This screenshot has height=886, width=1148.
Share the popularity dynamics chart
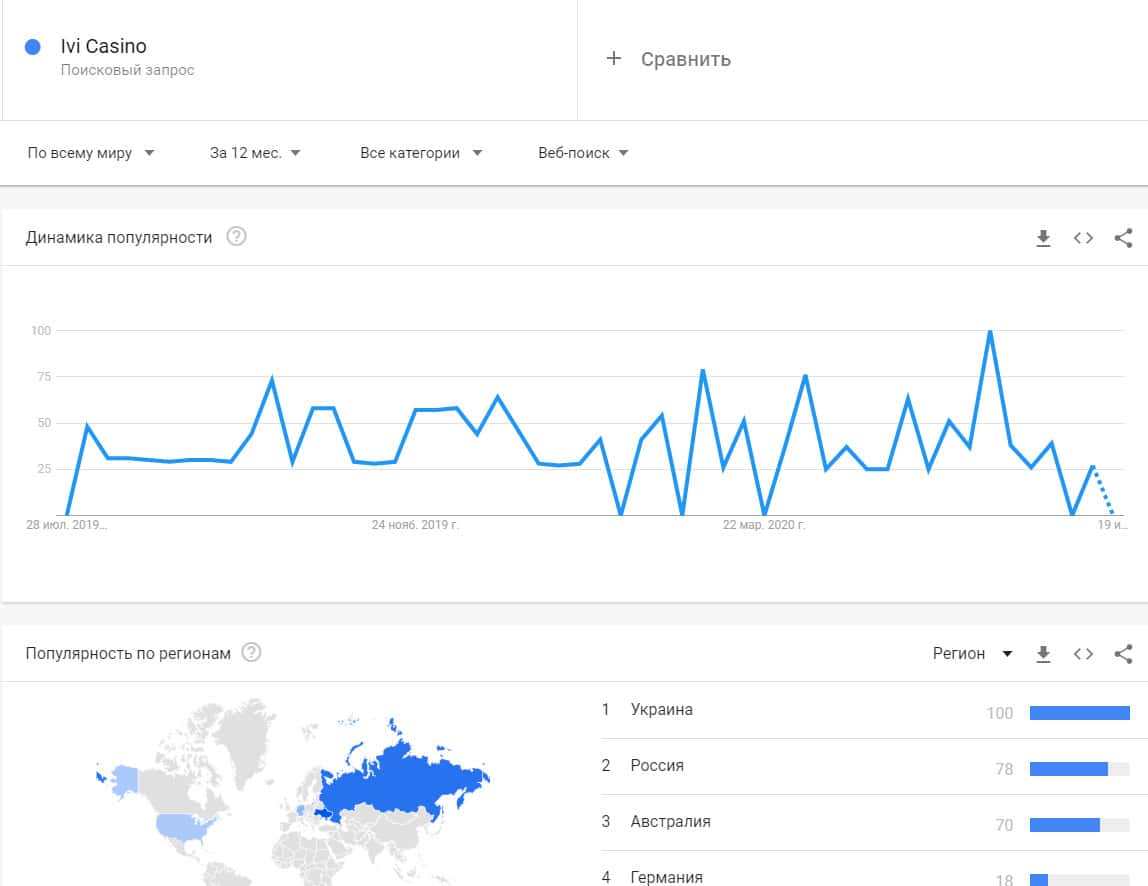pyautogui.click(x=1123, y=238)
